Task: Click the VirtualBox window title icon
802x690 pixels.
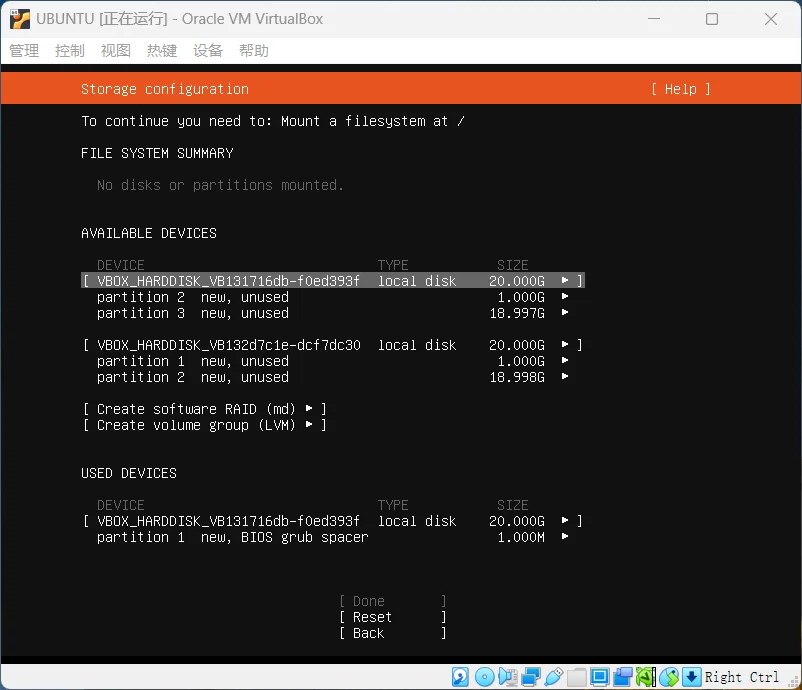Action: point(19,19)
